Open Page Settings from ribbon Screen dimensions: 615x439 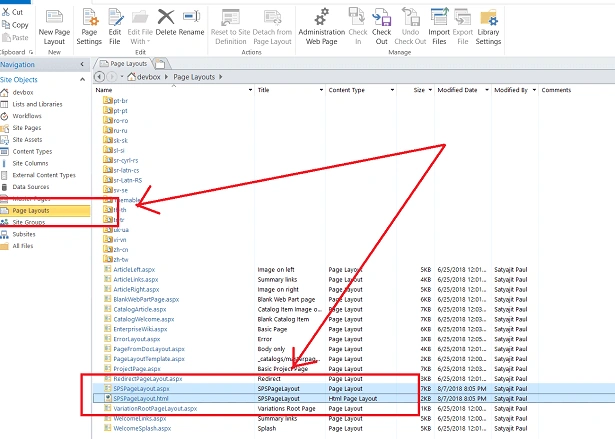pos(89,27)
